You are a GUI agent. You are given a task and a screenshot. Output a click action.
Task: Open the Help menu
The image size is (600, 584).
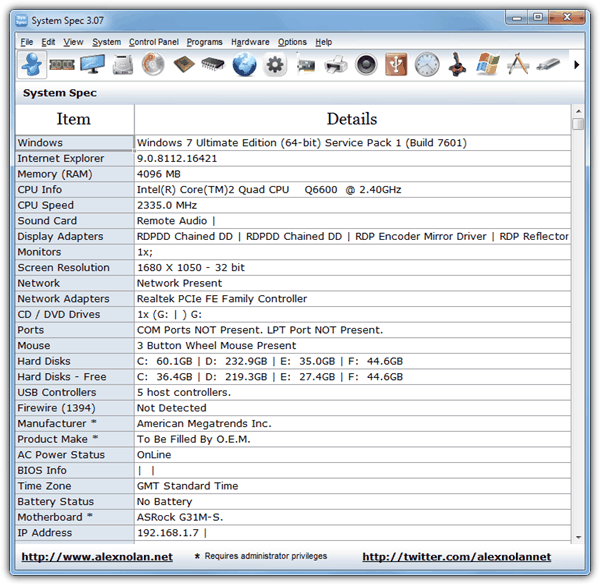tap(324, 42)
